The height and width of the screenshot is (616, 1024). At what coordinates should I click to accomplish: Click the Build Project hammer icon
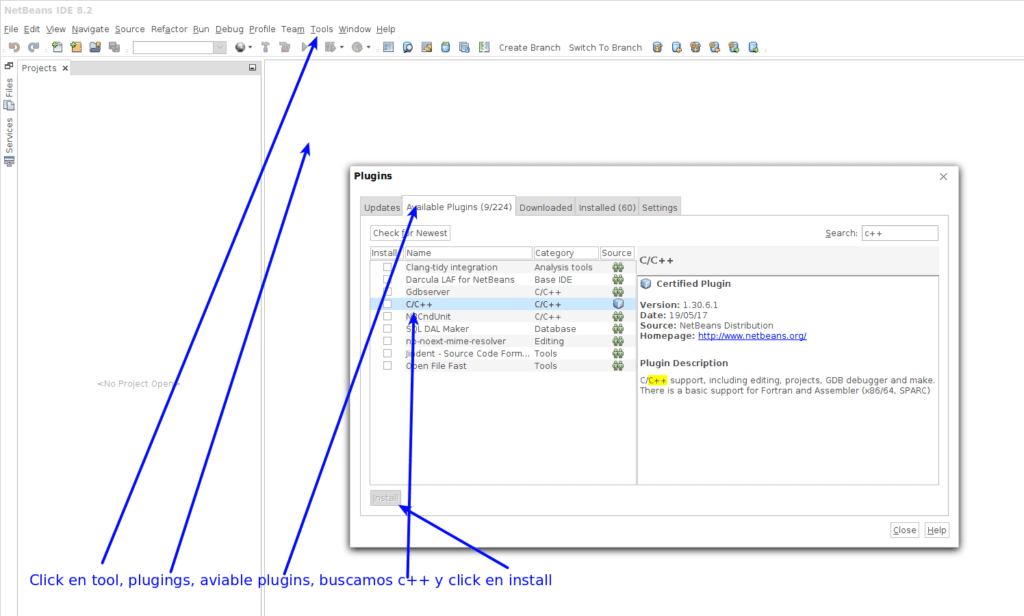click(x=265, y=47)
